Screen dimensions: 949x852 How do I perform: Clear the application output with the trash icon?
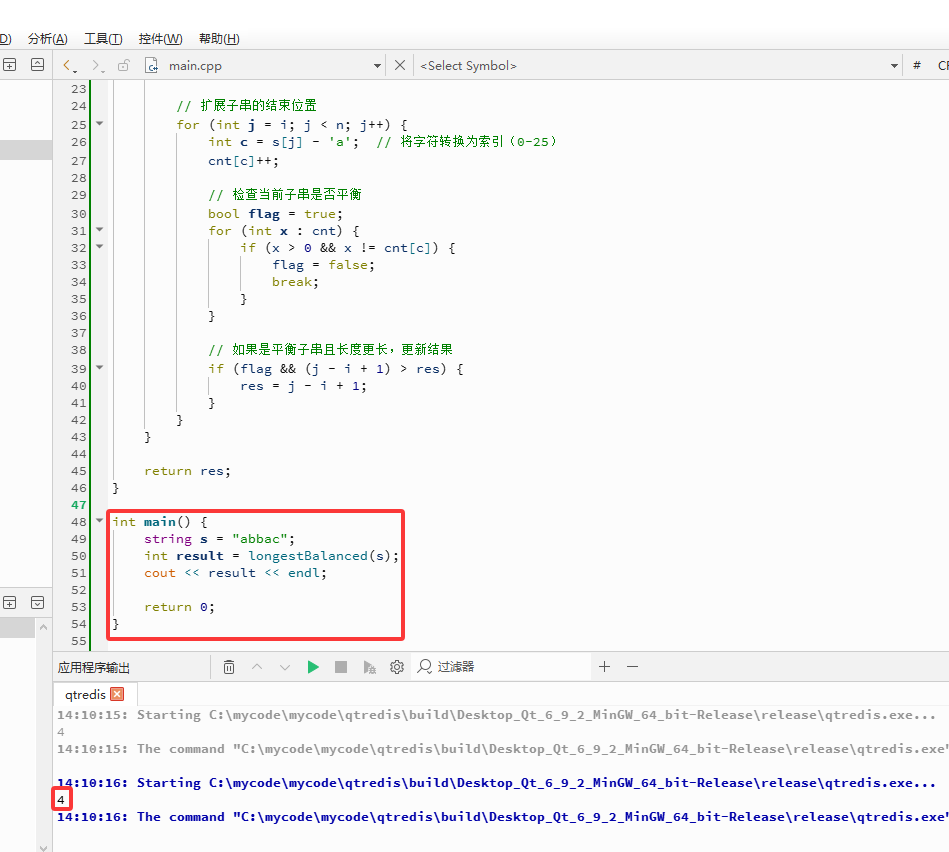coord(229,667)
